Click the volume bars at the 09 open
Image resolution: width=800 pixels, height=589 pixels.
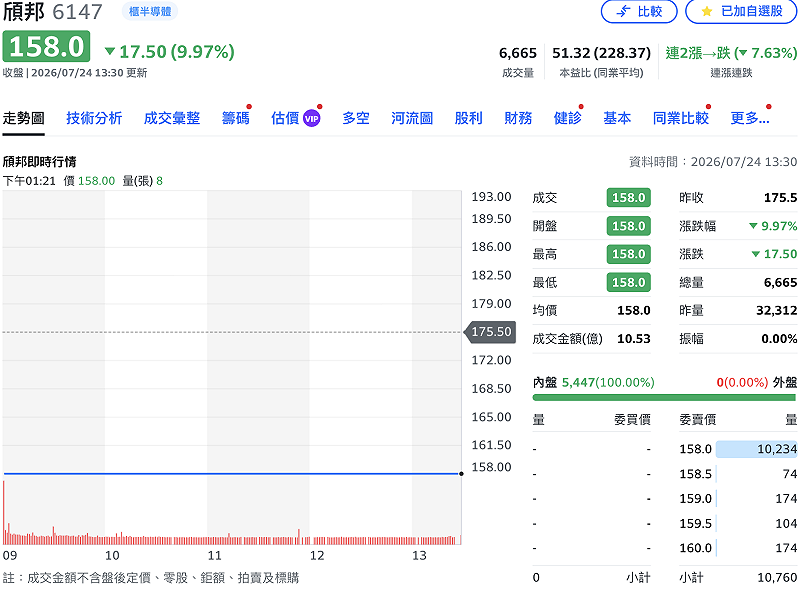tap(6, 513)
